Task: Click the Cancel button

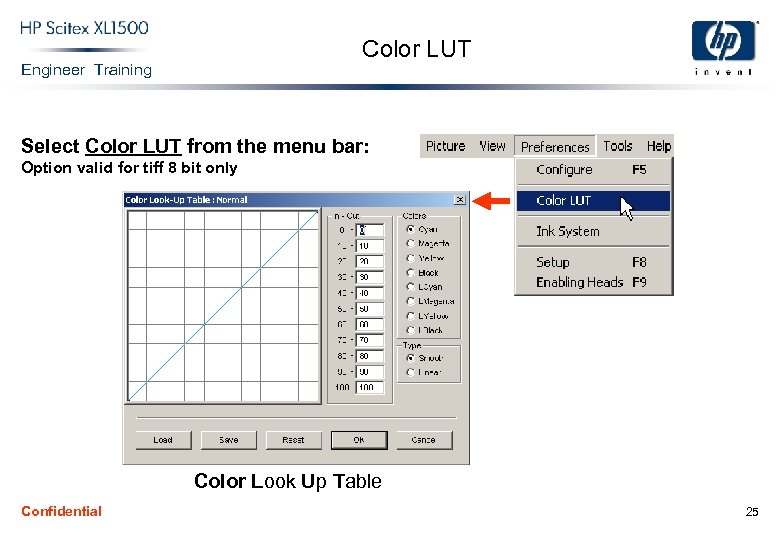Action: (424, 440)
